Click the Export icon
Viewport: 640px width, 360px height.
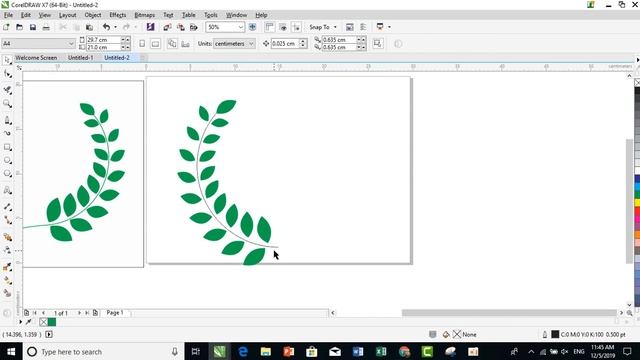pos(180,27)
